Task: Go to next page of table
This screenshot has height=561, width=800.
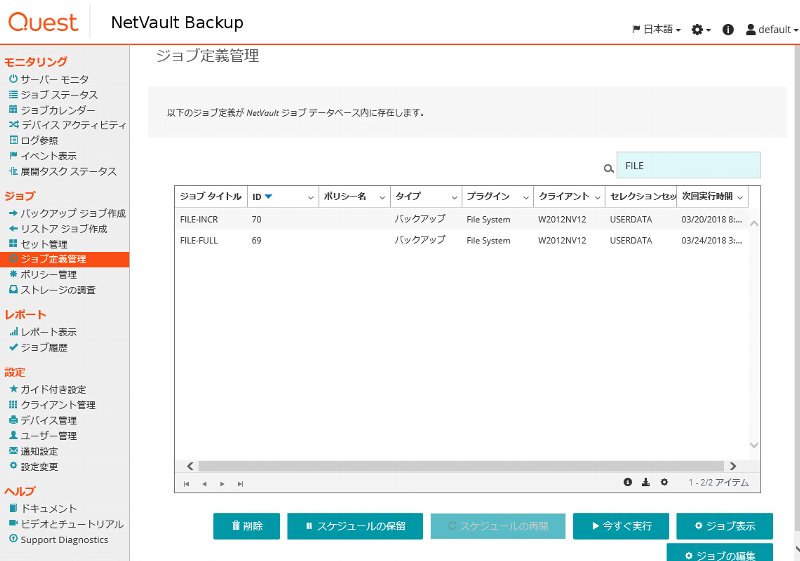Action: [222, 483]
